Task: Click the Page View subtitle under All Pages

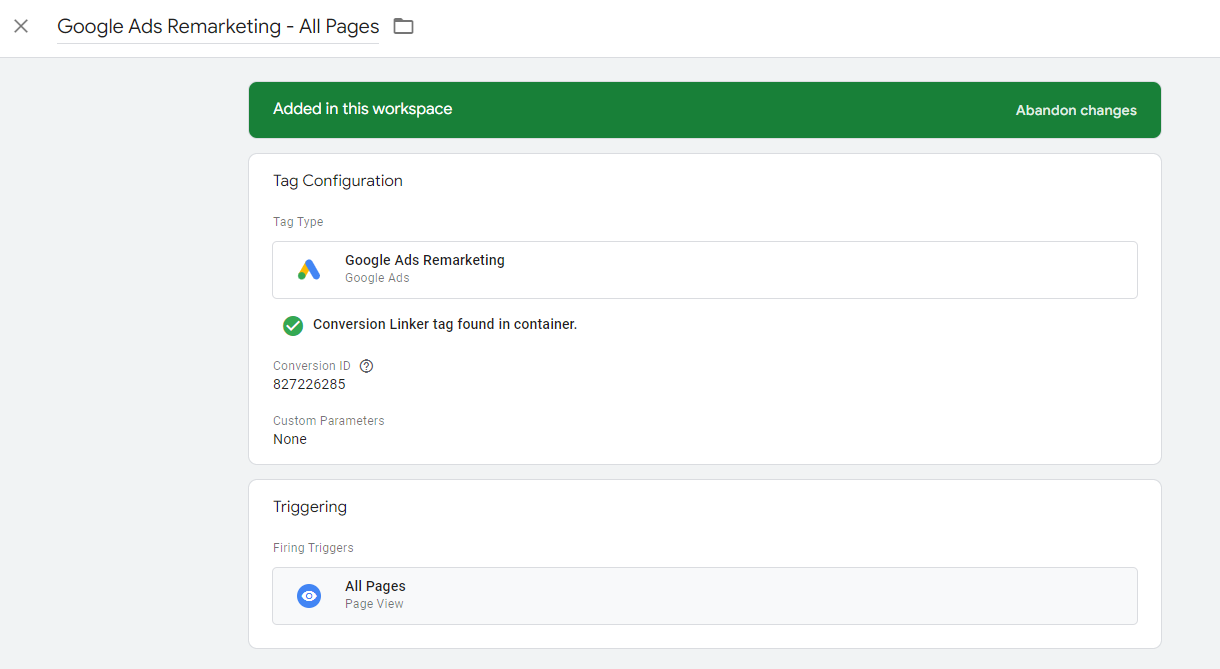Action: coord(374,604)
